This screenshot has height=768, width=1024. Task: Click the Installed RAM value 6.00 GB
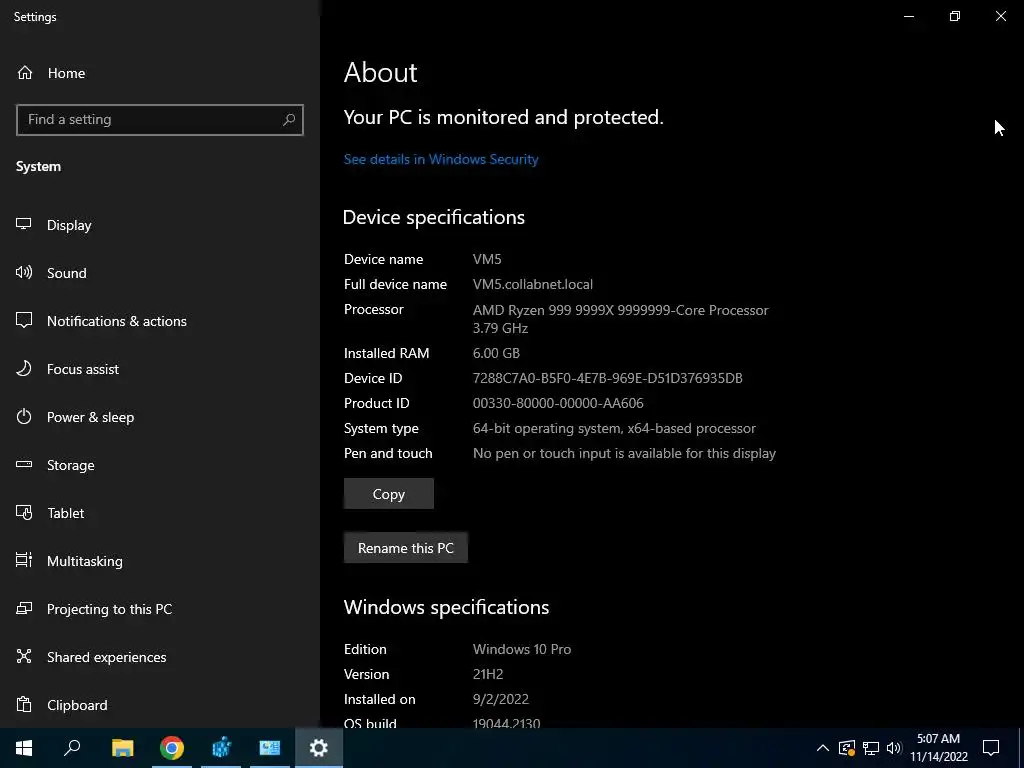coord(496,353)
